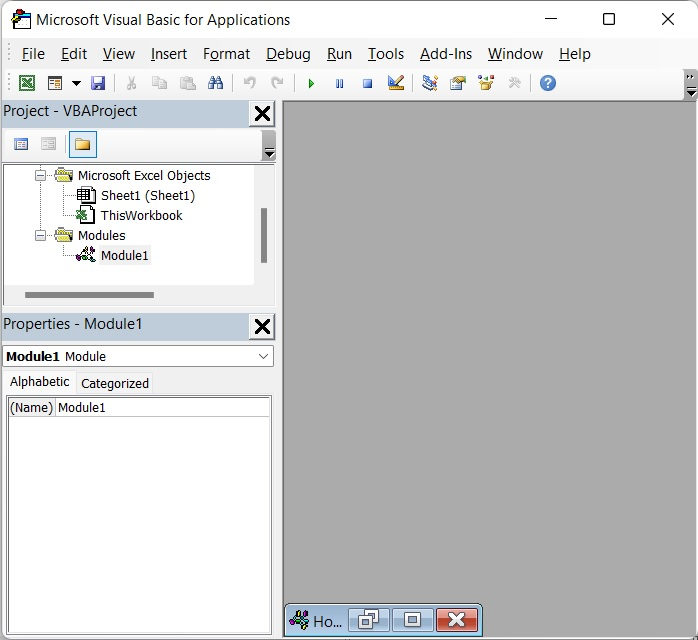Screen dimensions: 698x640
Task: Open the Help menu
Action: pyautogui.click(x=575, y=54)
